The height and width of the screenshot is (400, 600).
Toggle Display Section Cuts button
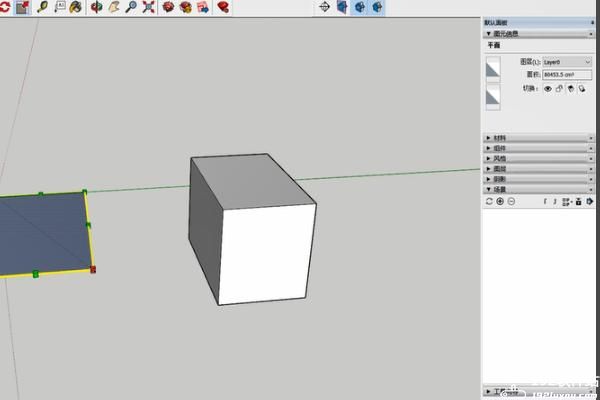(x=360, y=7)
